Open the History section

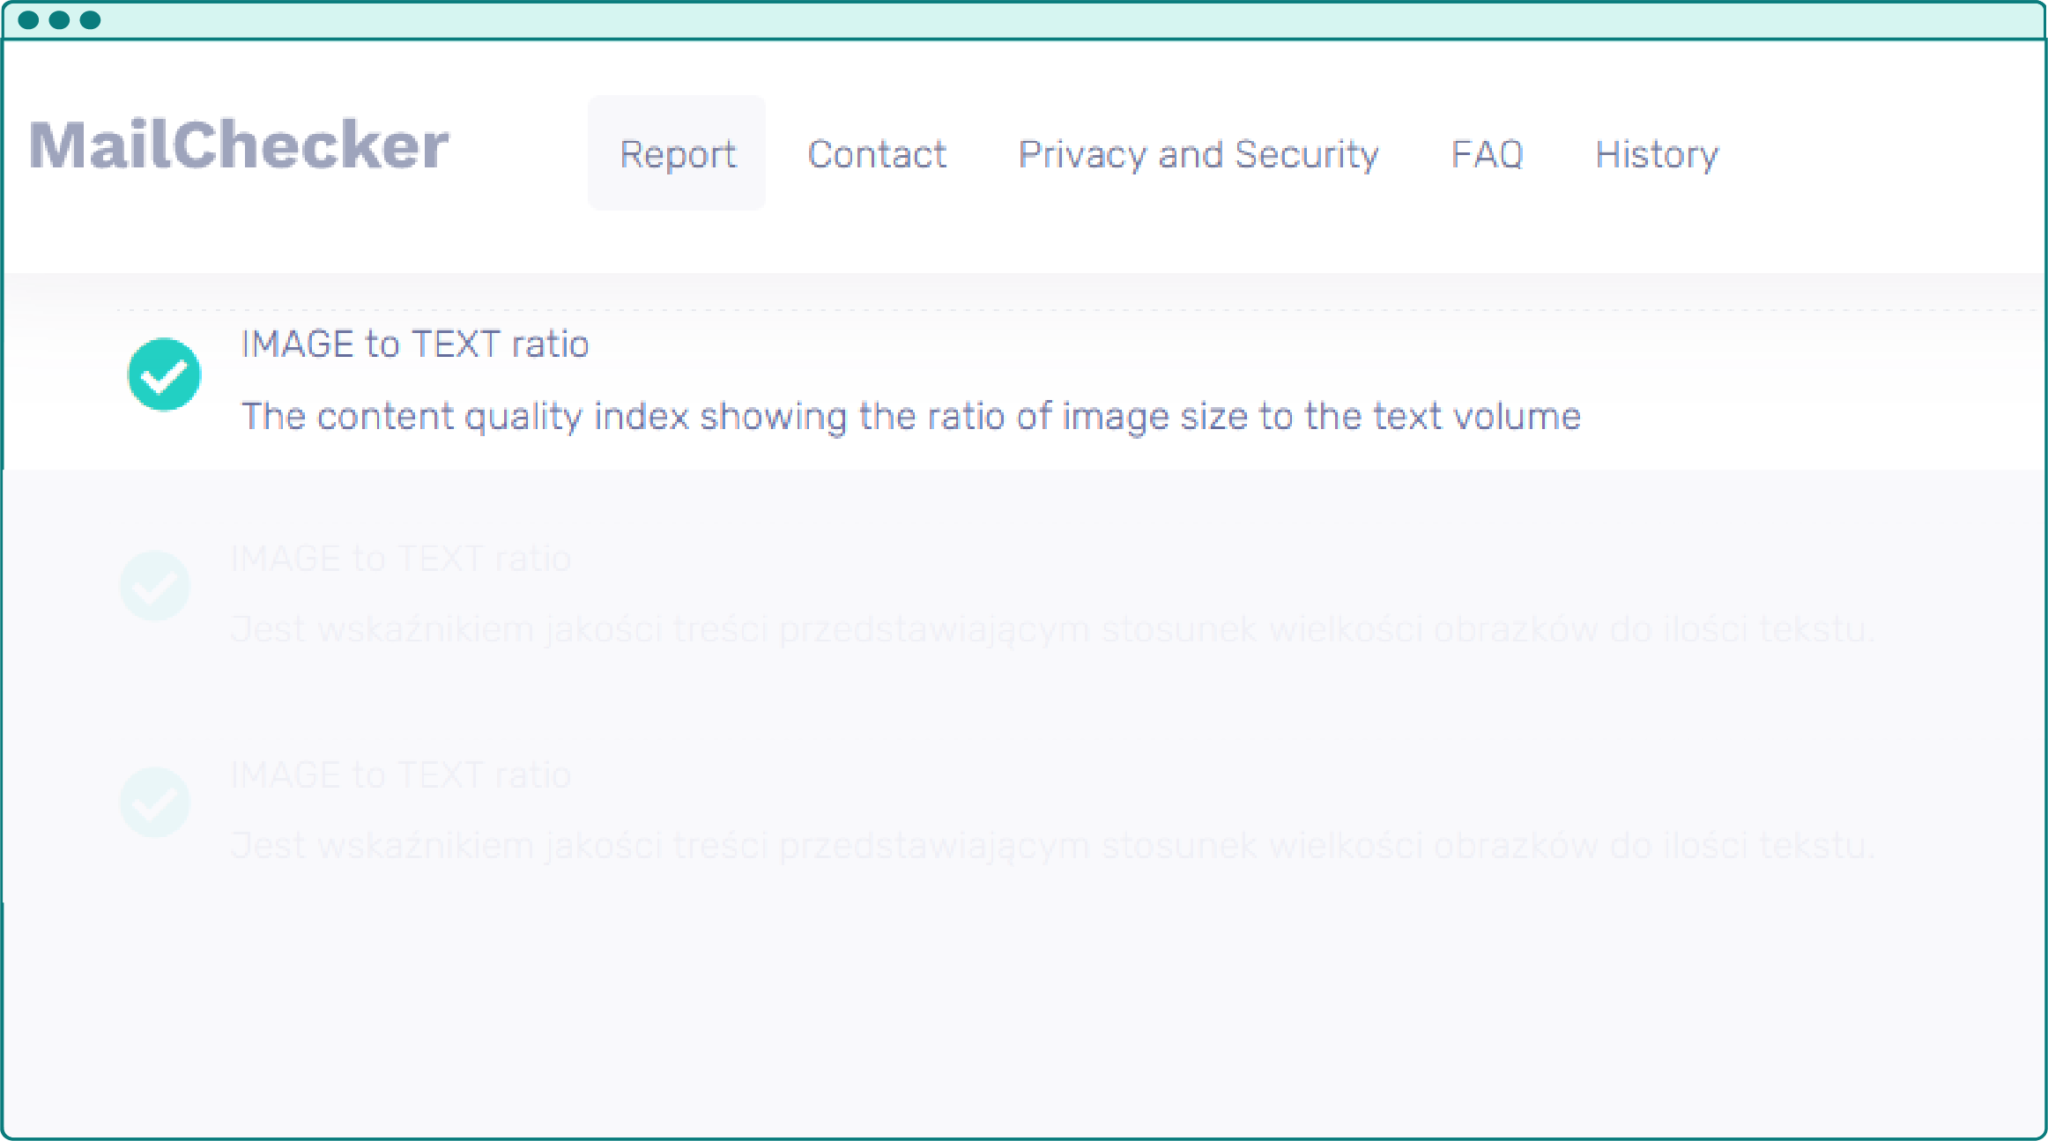(x=1656, y=154)
